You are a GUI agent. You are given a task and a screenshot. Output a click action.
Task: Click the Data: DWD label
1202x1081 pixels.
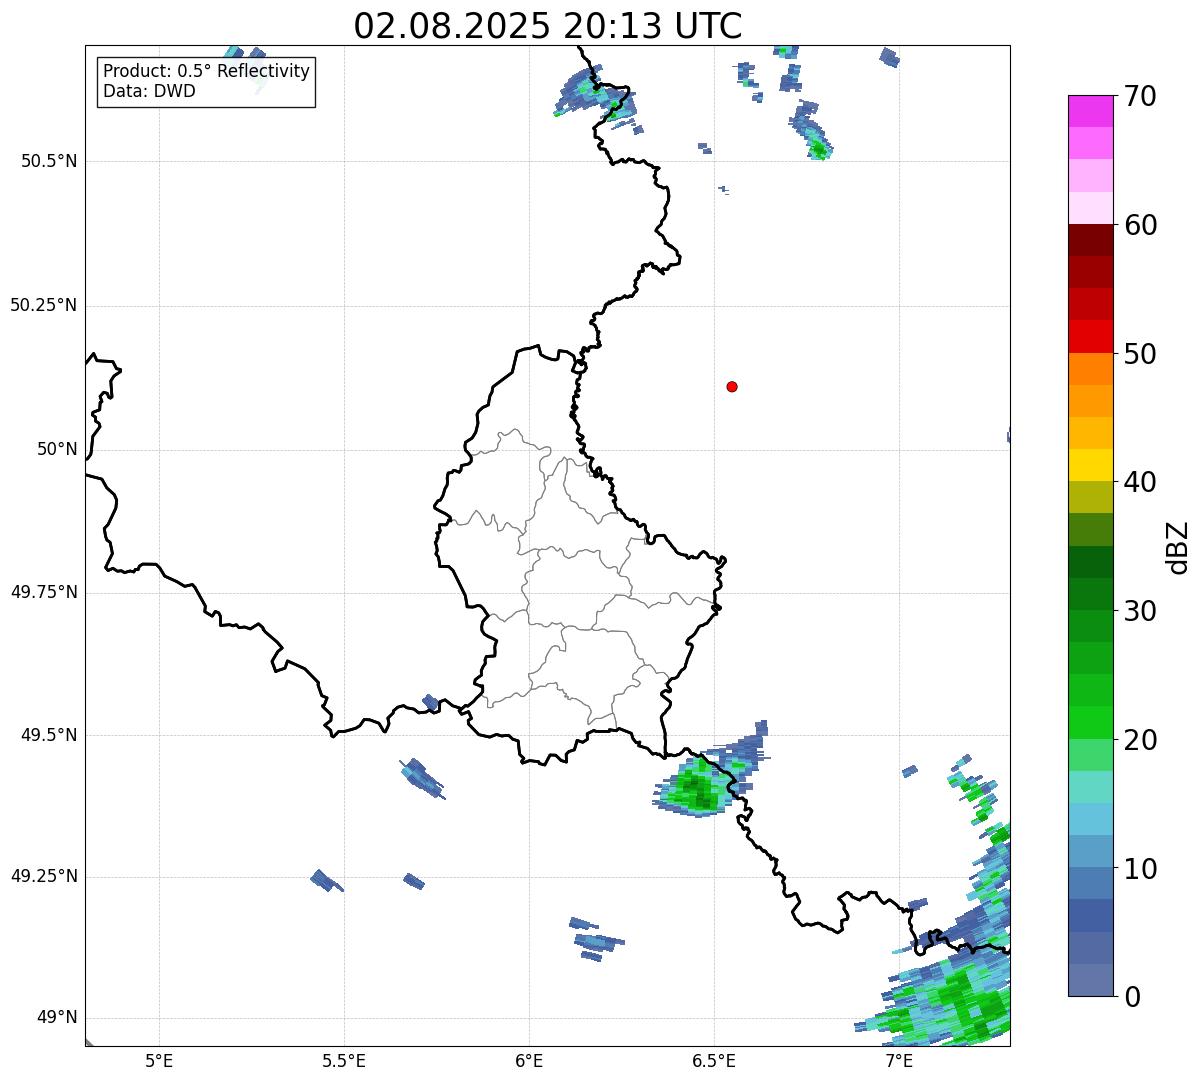tap(149, 92)
